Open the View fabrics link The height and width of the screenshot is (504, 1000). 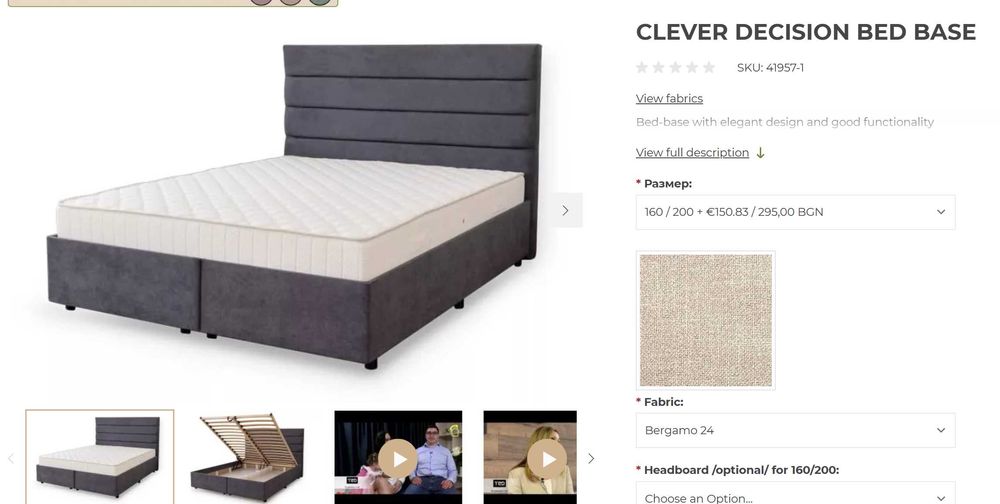click(669, 98)
